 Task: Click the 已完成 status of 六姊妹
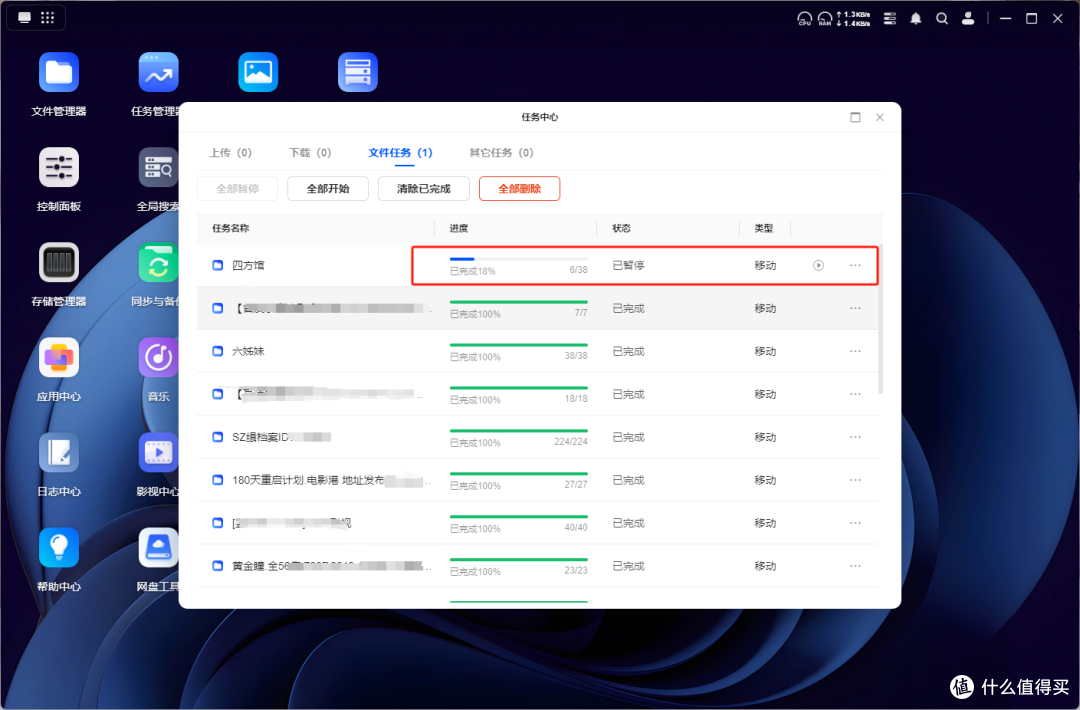629,351
